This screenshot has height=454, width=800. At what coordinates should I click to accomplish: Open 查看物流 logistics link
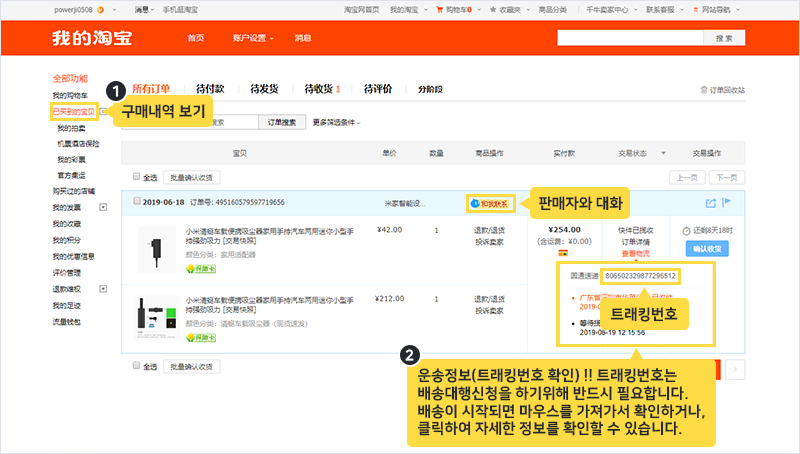[x=636, y=254]
